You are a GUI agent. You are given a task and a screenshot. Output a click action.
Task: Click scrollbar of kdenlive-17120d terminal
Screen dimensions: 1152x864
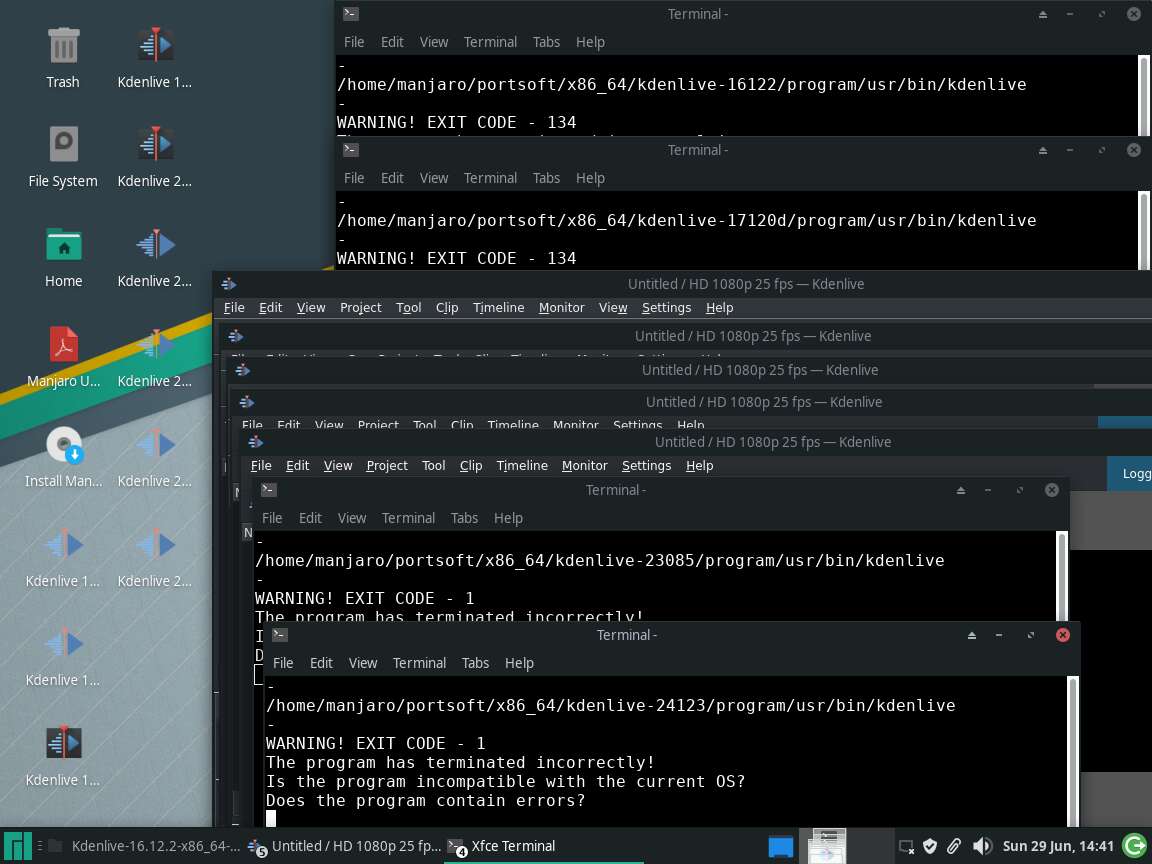[1143, 231]
